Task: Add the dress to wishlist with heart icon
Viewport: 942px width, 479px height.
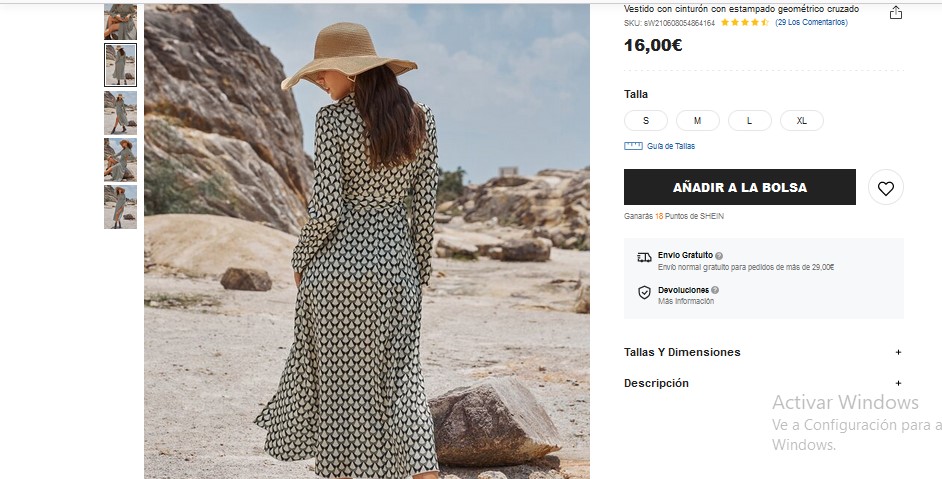Action: pyautogui.click(x=886, y=188)
